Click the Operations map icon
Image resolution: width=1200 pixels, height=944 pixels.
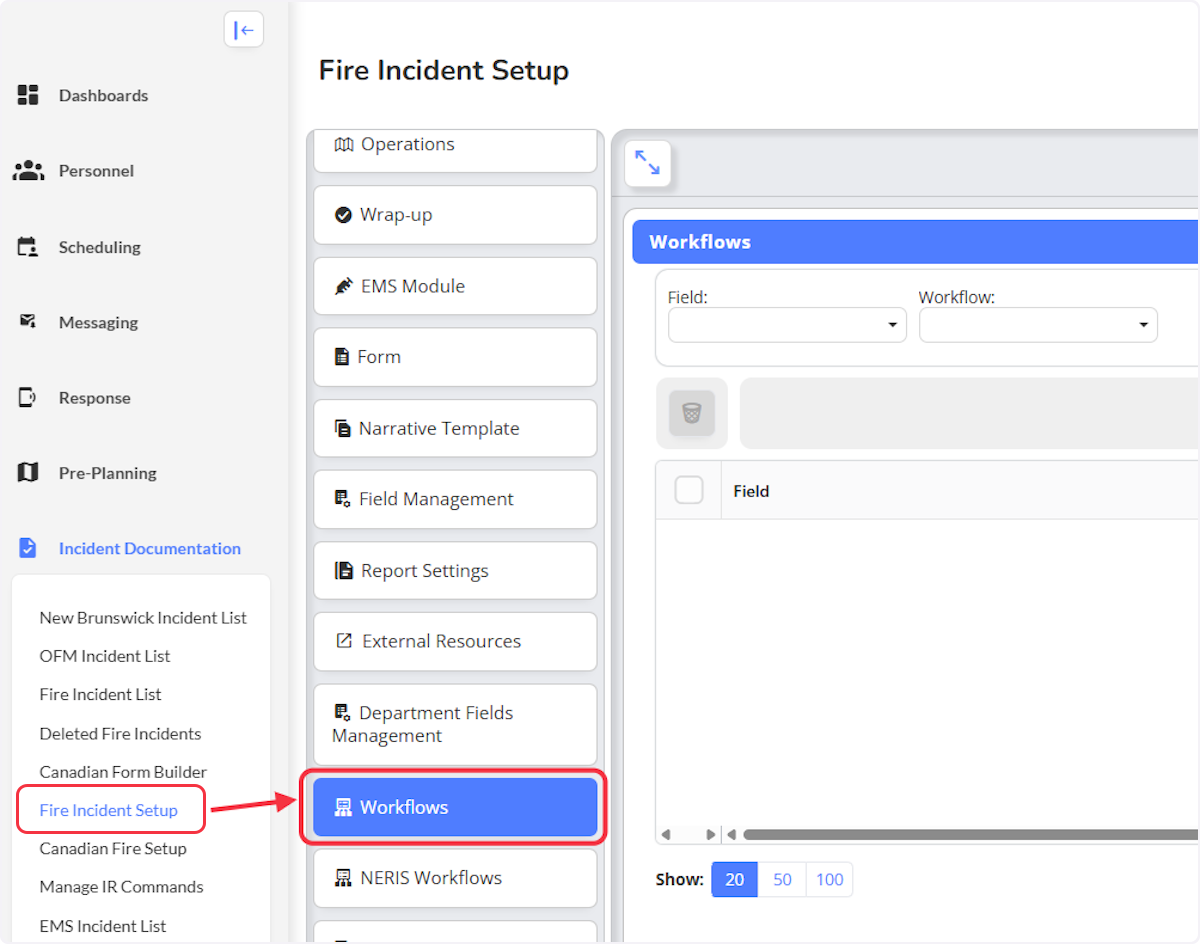(344, 144)
